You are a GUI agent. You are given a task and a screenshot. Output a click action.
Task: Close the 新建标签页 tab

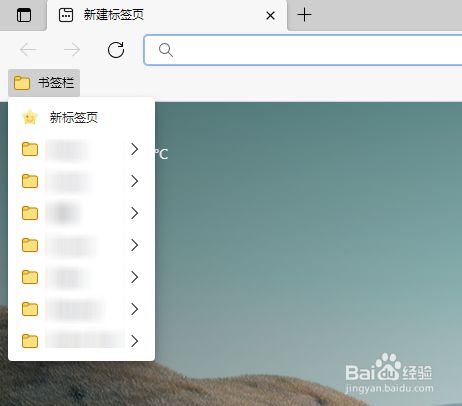click(270, 15)
